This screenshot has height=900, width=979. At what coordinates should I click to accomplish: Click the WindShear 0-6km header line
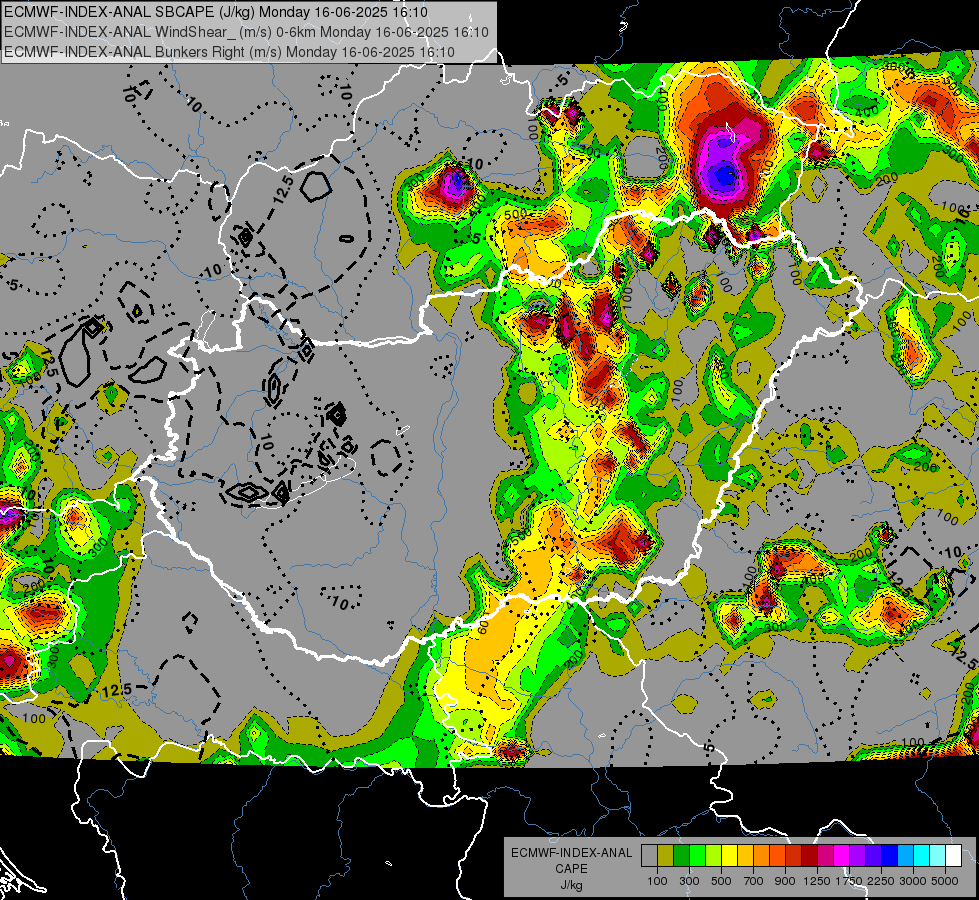click(x=246, y=32)
